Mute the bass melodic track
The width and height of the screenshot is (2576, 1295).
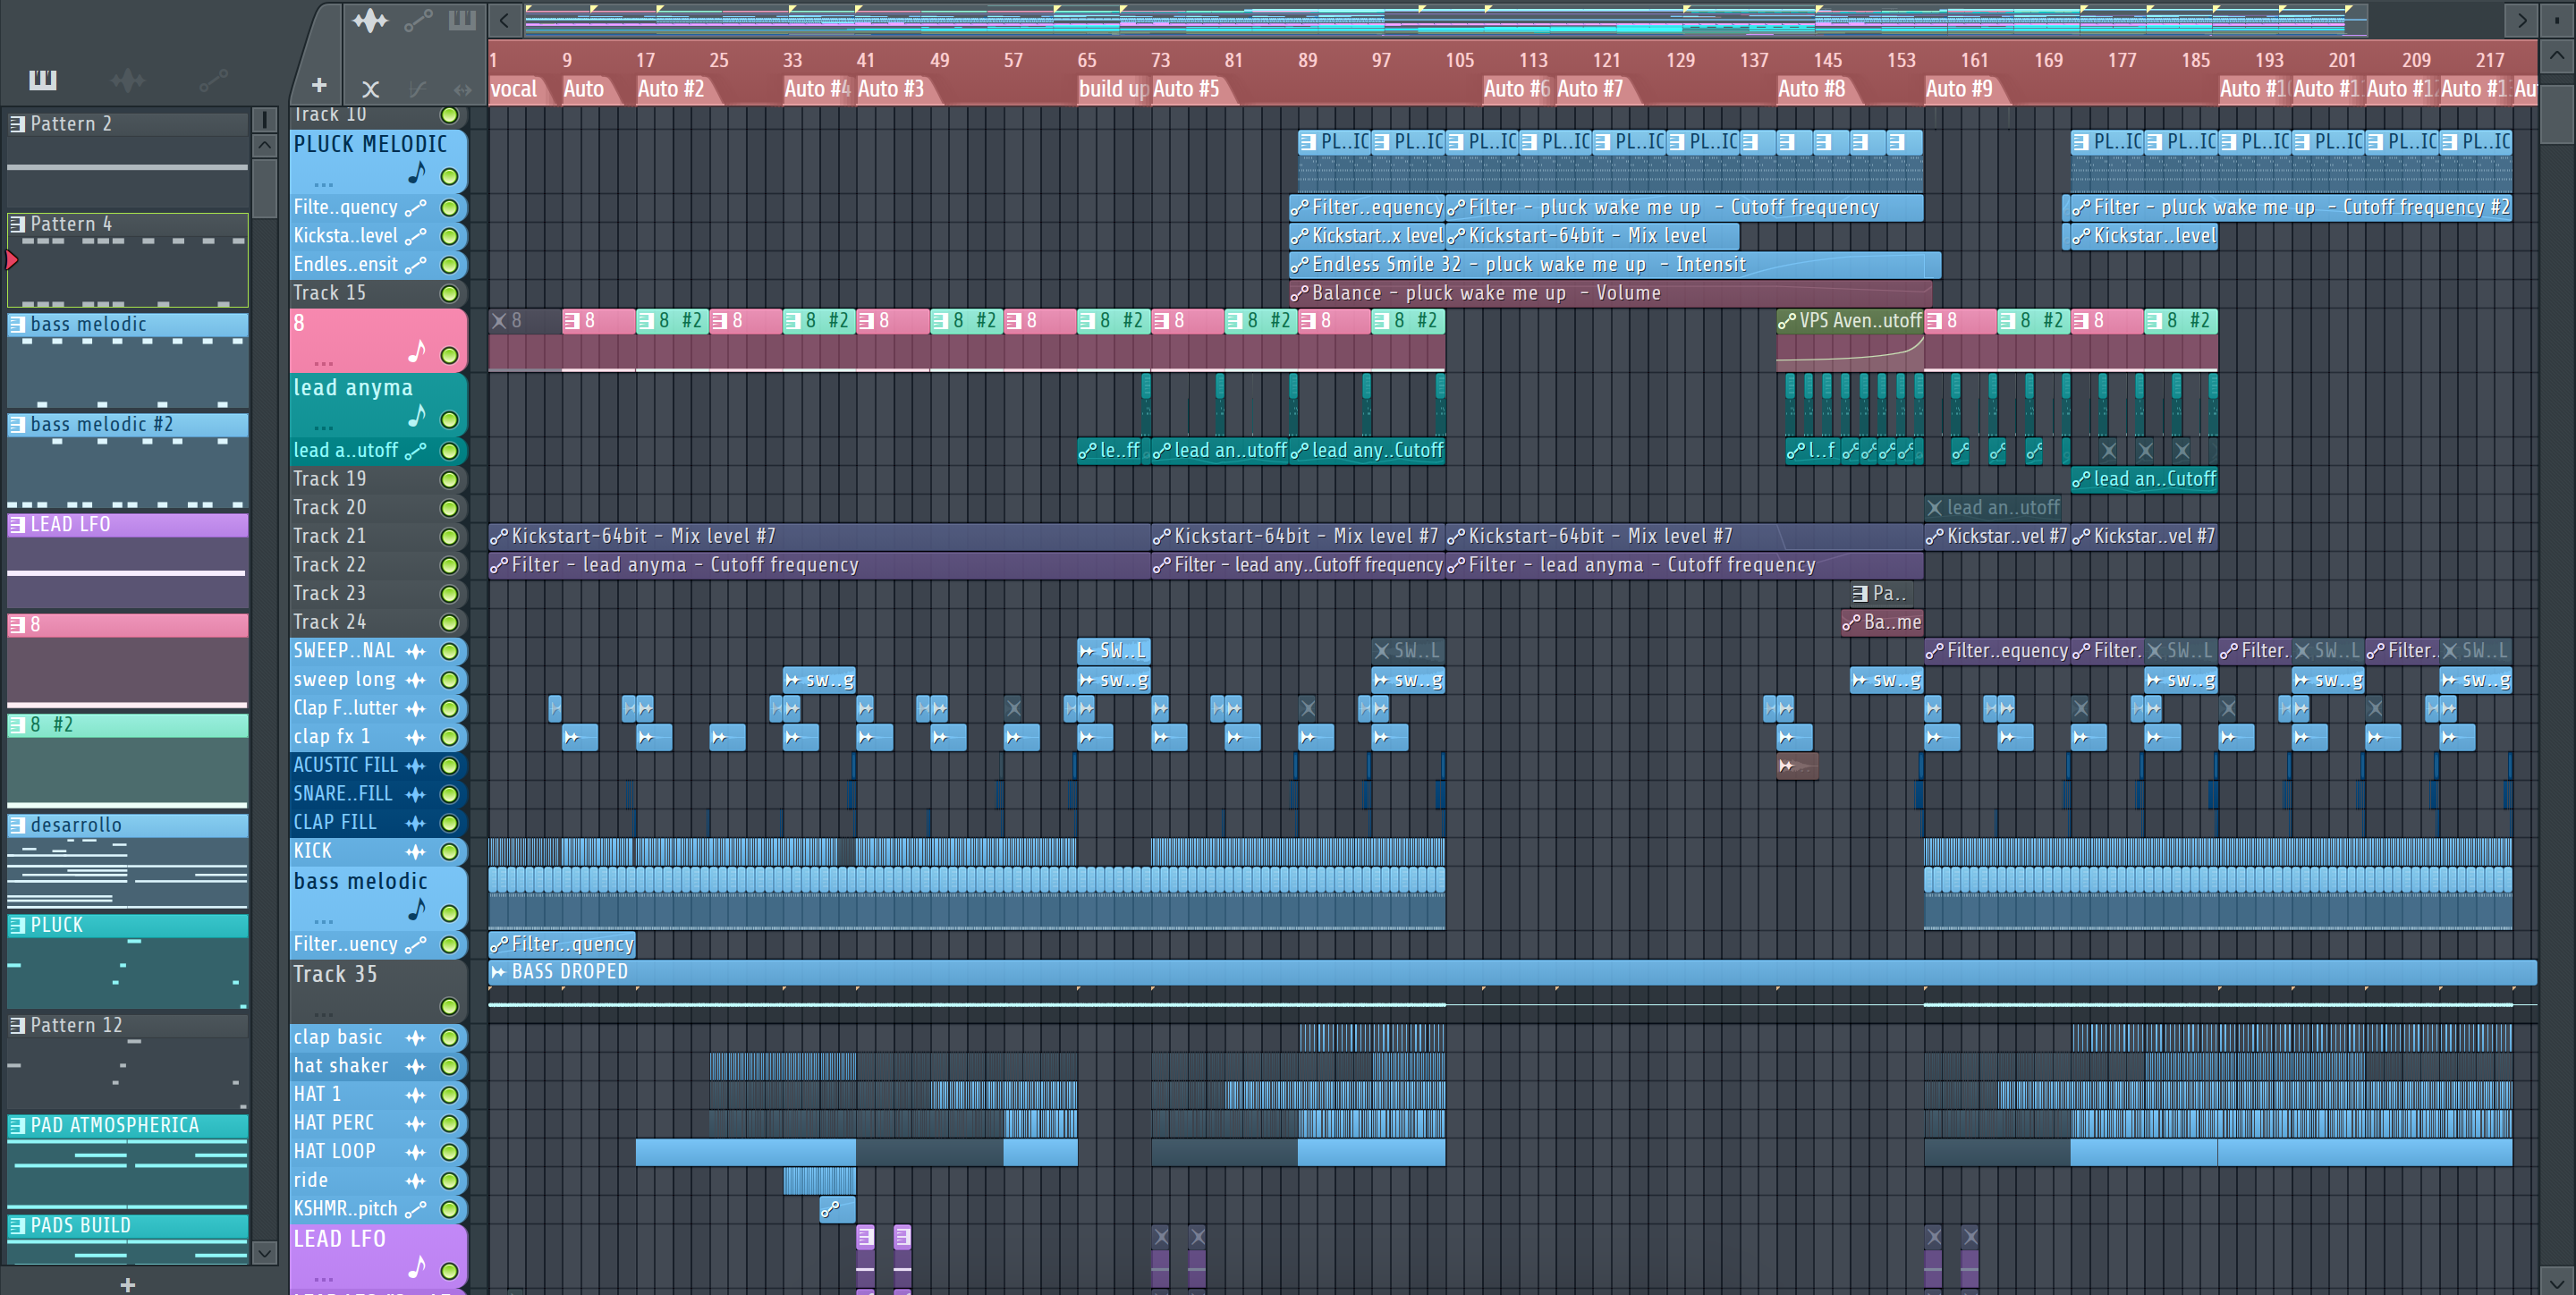450,914
